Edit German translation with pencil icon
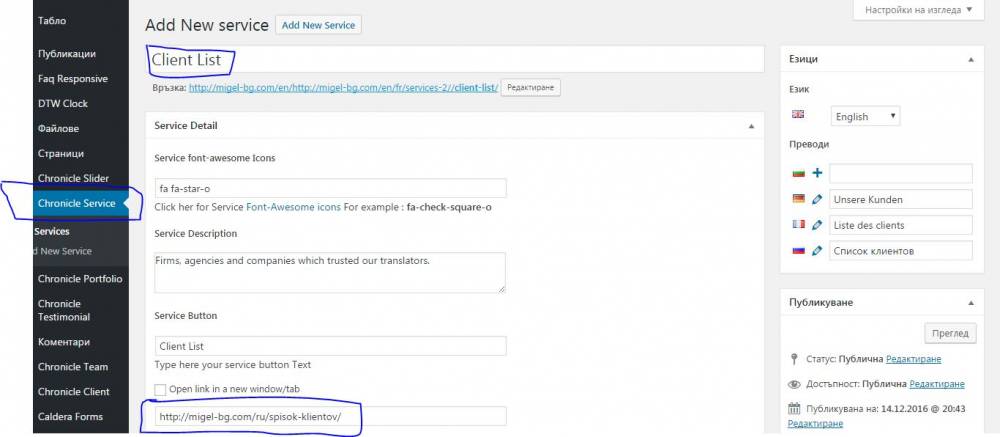The height and width of the screenshot is (437, 1000). [x=817, y=199]
